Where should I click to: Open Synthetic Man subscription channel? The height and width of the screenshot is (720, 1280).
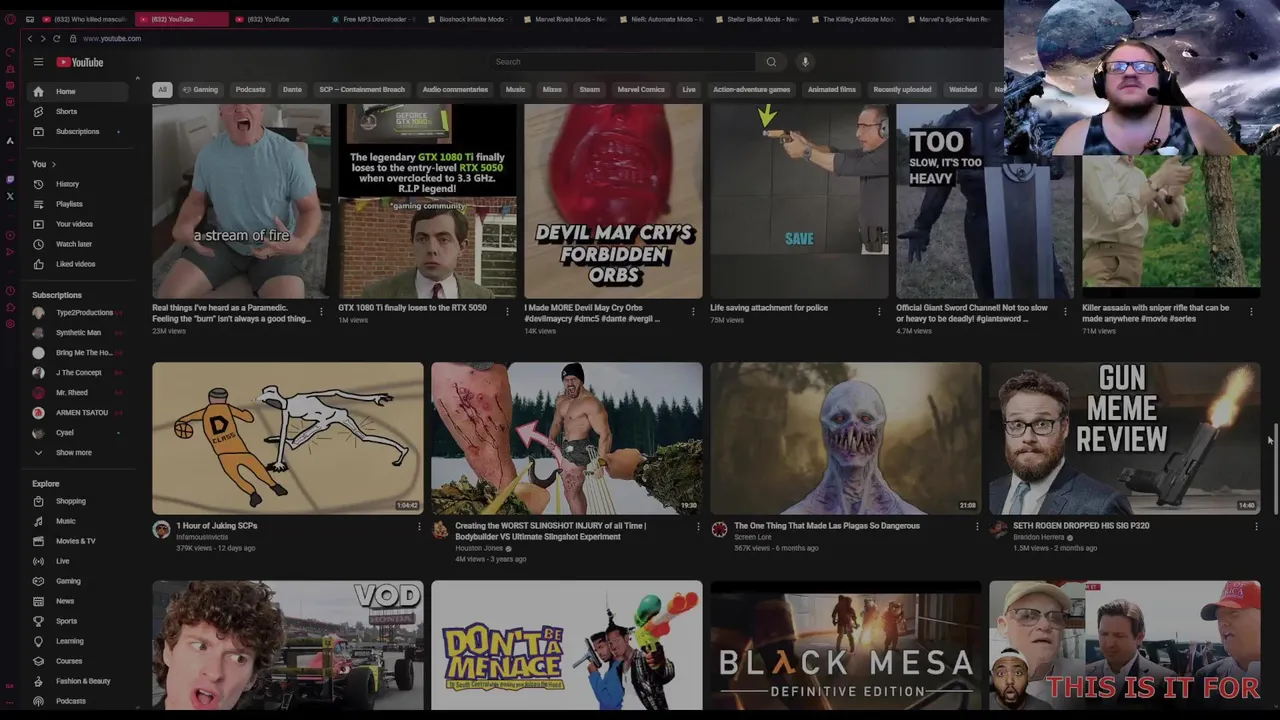coord(78,333)
